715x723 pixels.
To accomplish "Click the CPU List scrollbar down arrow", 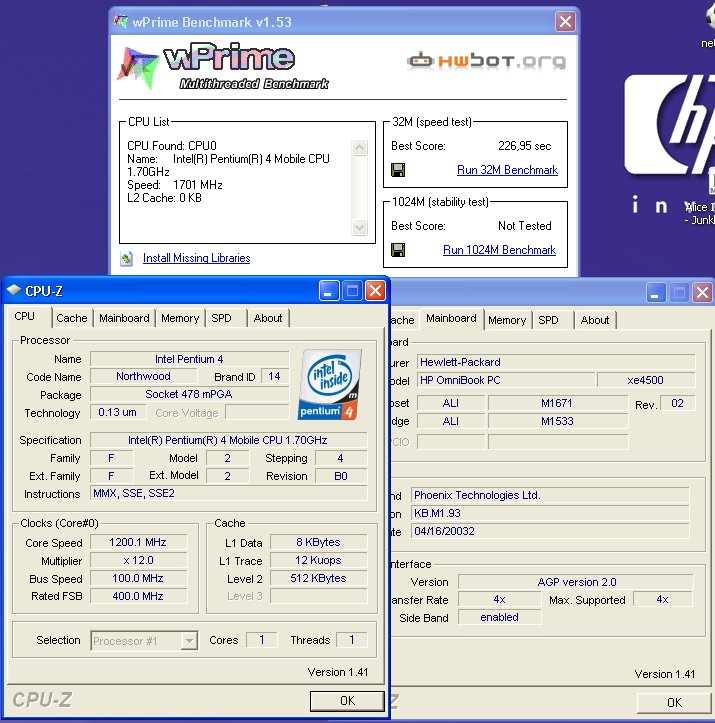I will click(x=359, y=227).
